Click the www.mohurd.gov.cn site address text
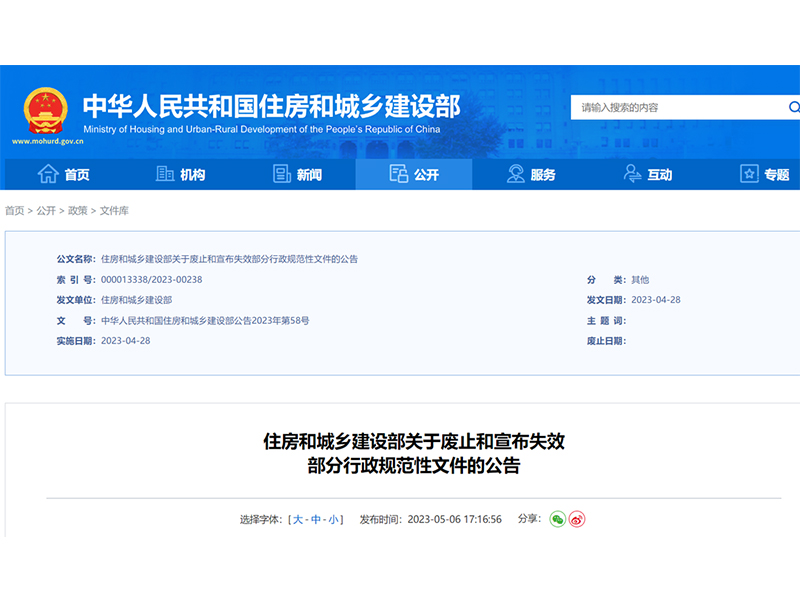The width and height of the screenshot is (800, 600). (46, 142)
